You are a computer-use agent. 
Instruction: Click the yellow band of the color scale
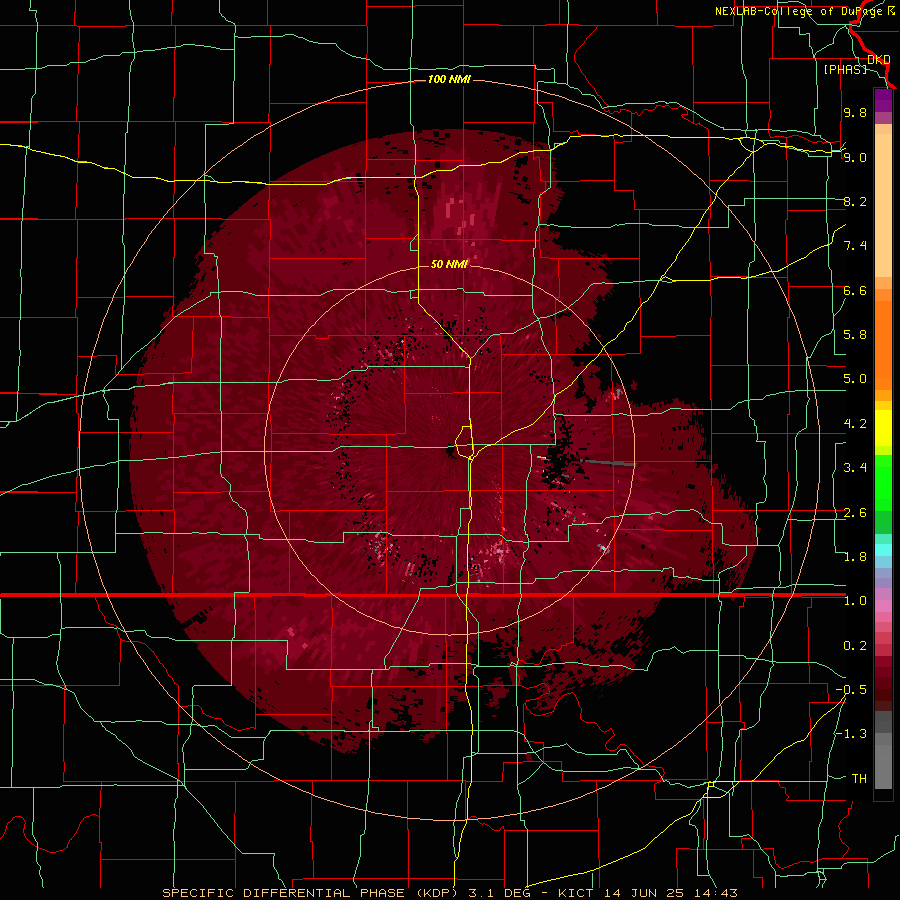(x=883, y=428)
